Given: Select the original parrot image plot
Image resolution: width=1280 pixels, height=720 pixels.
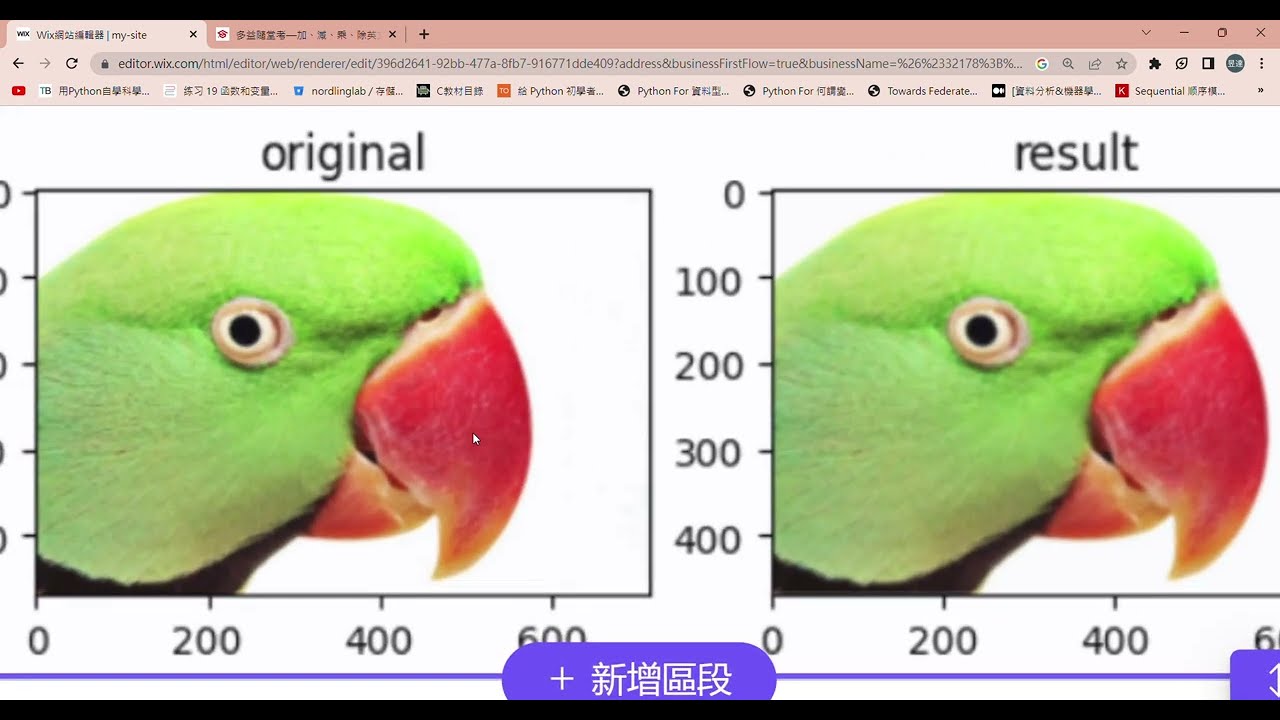Looking at the screenshot, I should pos(343,393).
